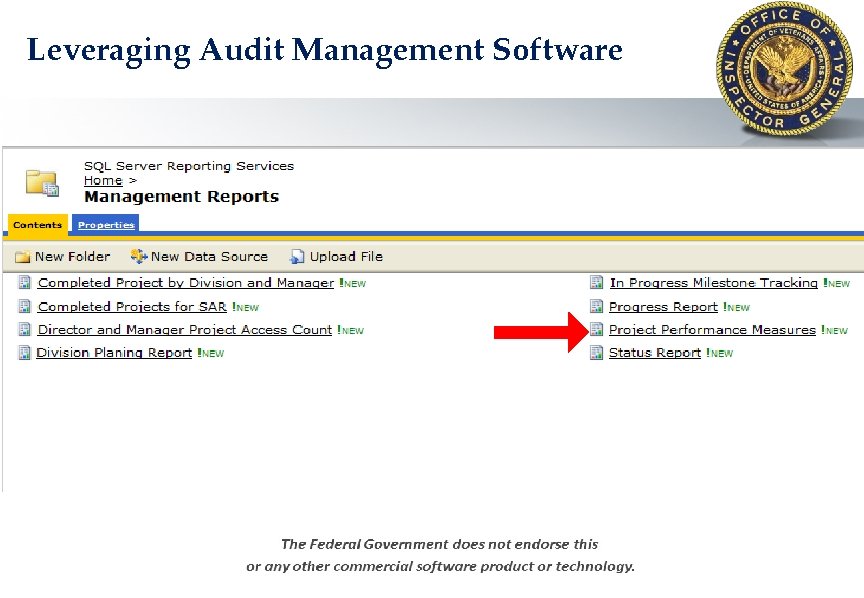
Task: Click the NEW badge beside Project Performance Measures
Action: [834, 330]
